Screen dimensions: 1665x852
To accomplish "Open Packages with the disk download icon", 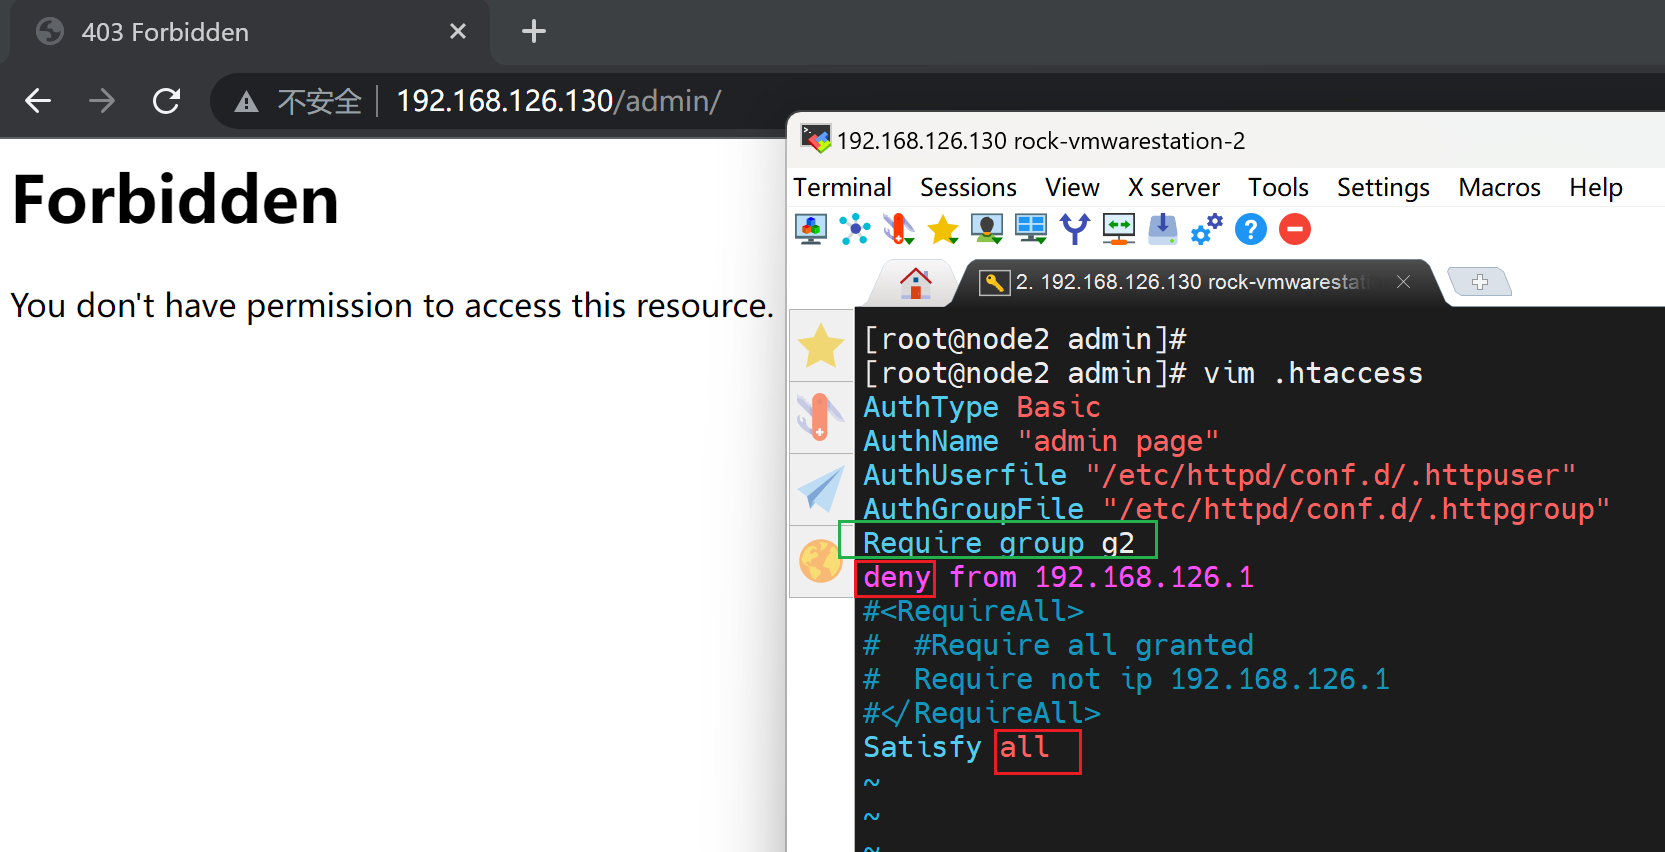I will [x=1162, y=229].
